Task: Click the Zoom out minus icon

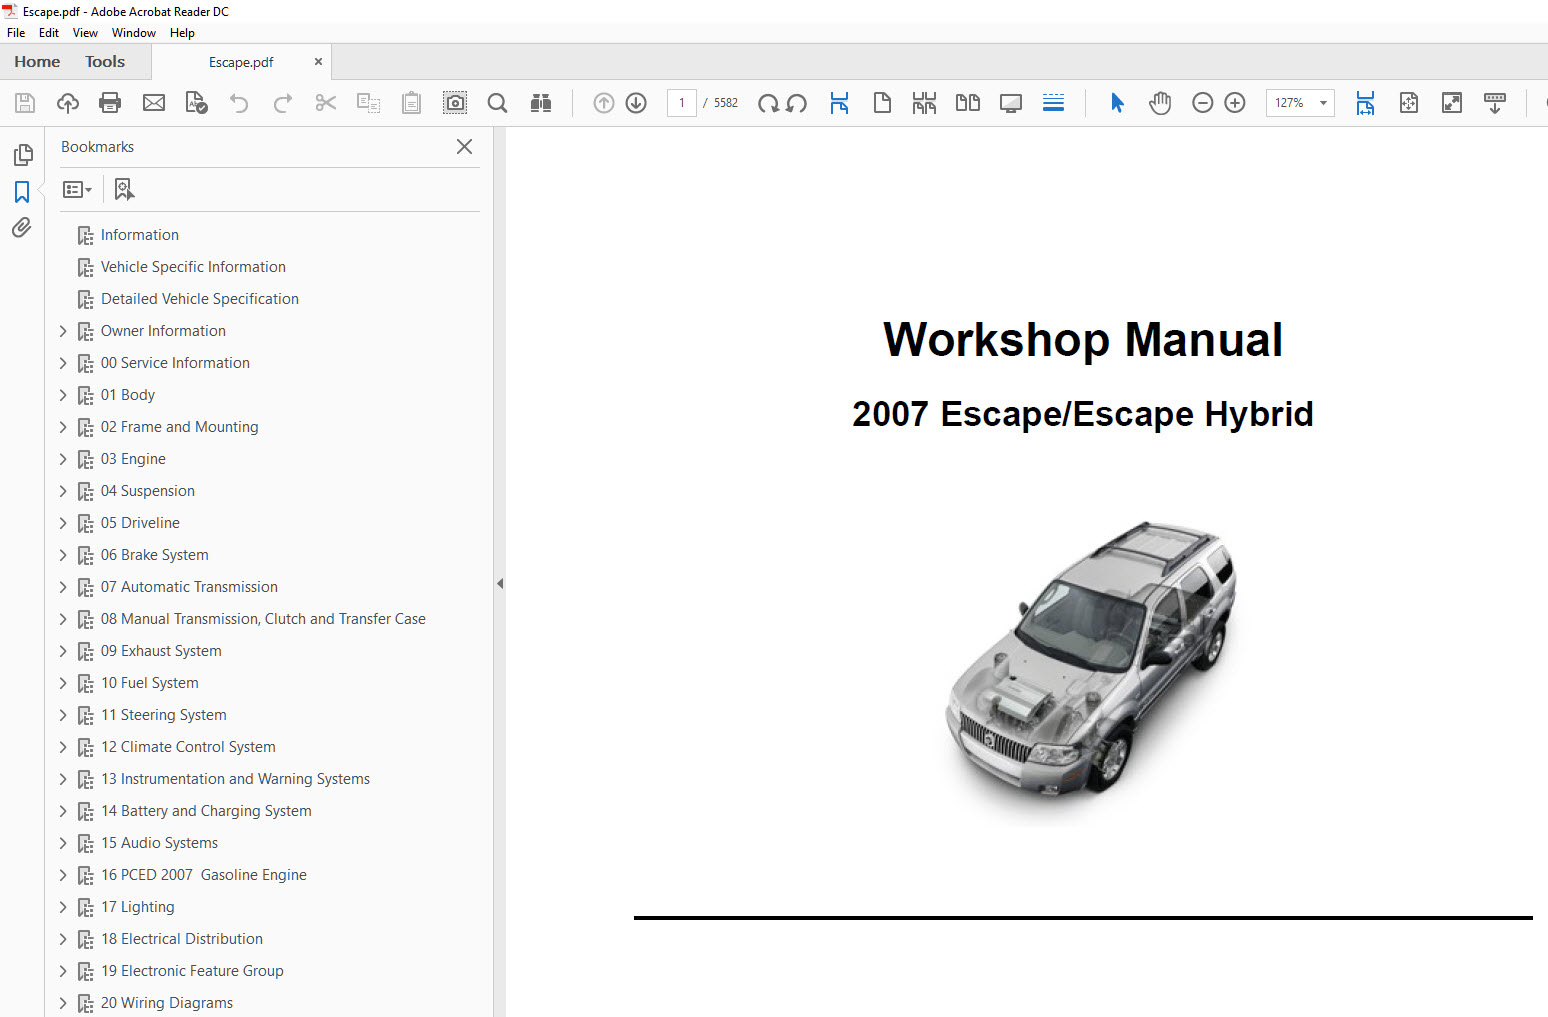Action: (x=1203, y=103)
